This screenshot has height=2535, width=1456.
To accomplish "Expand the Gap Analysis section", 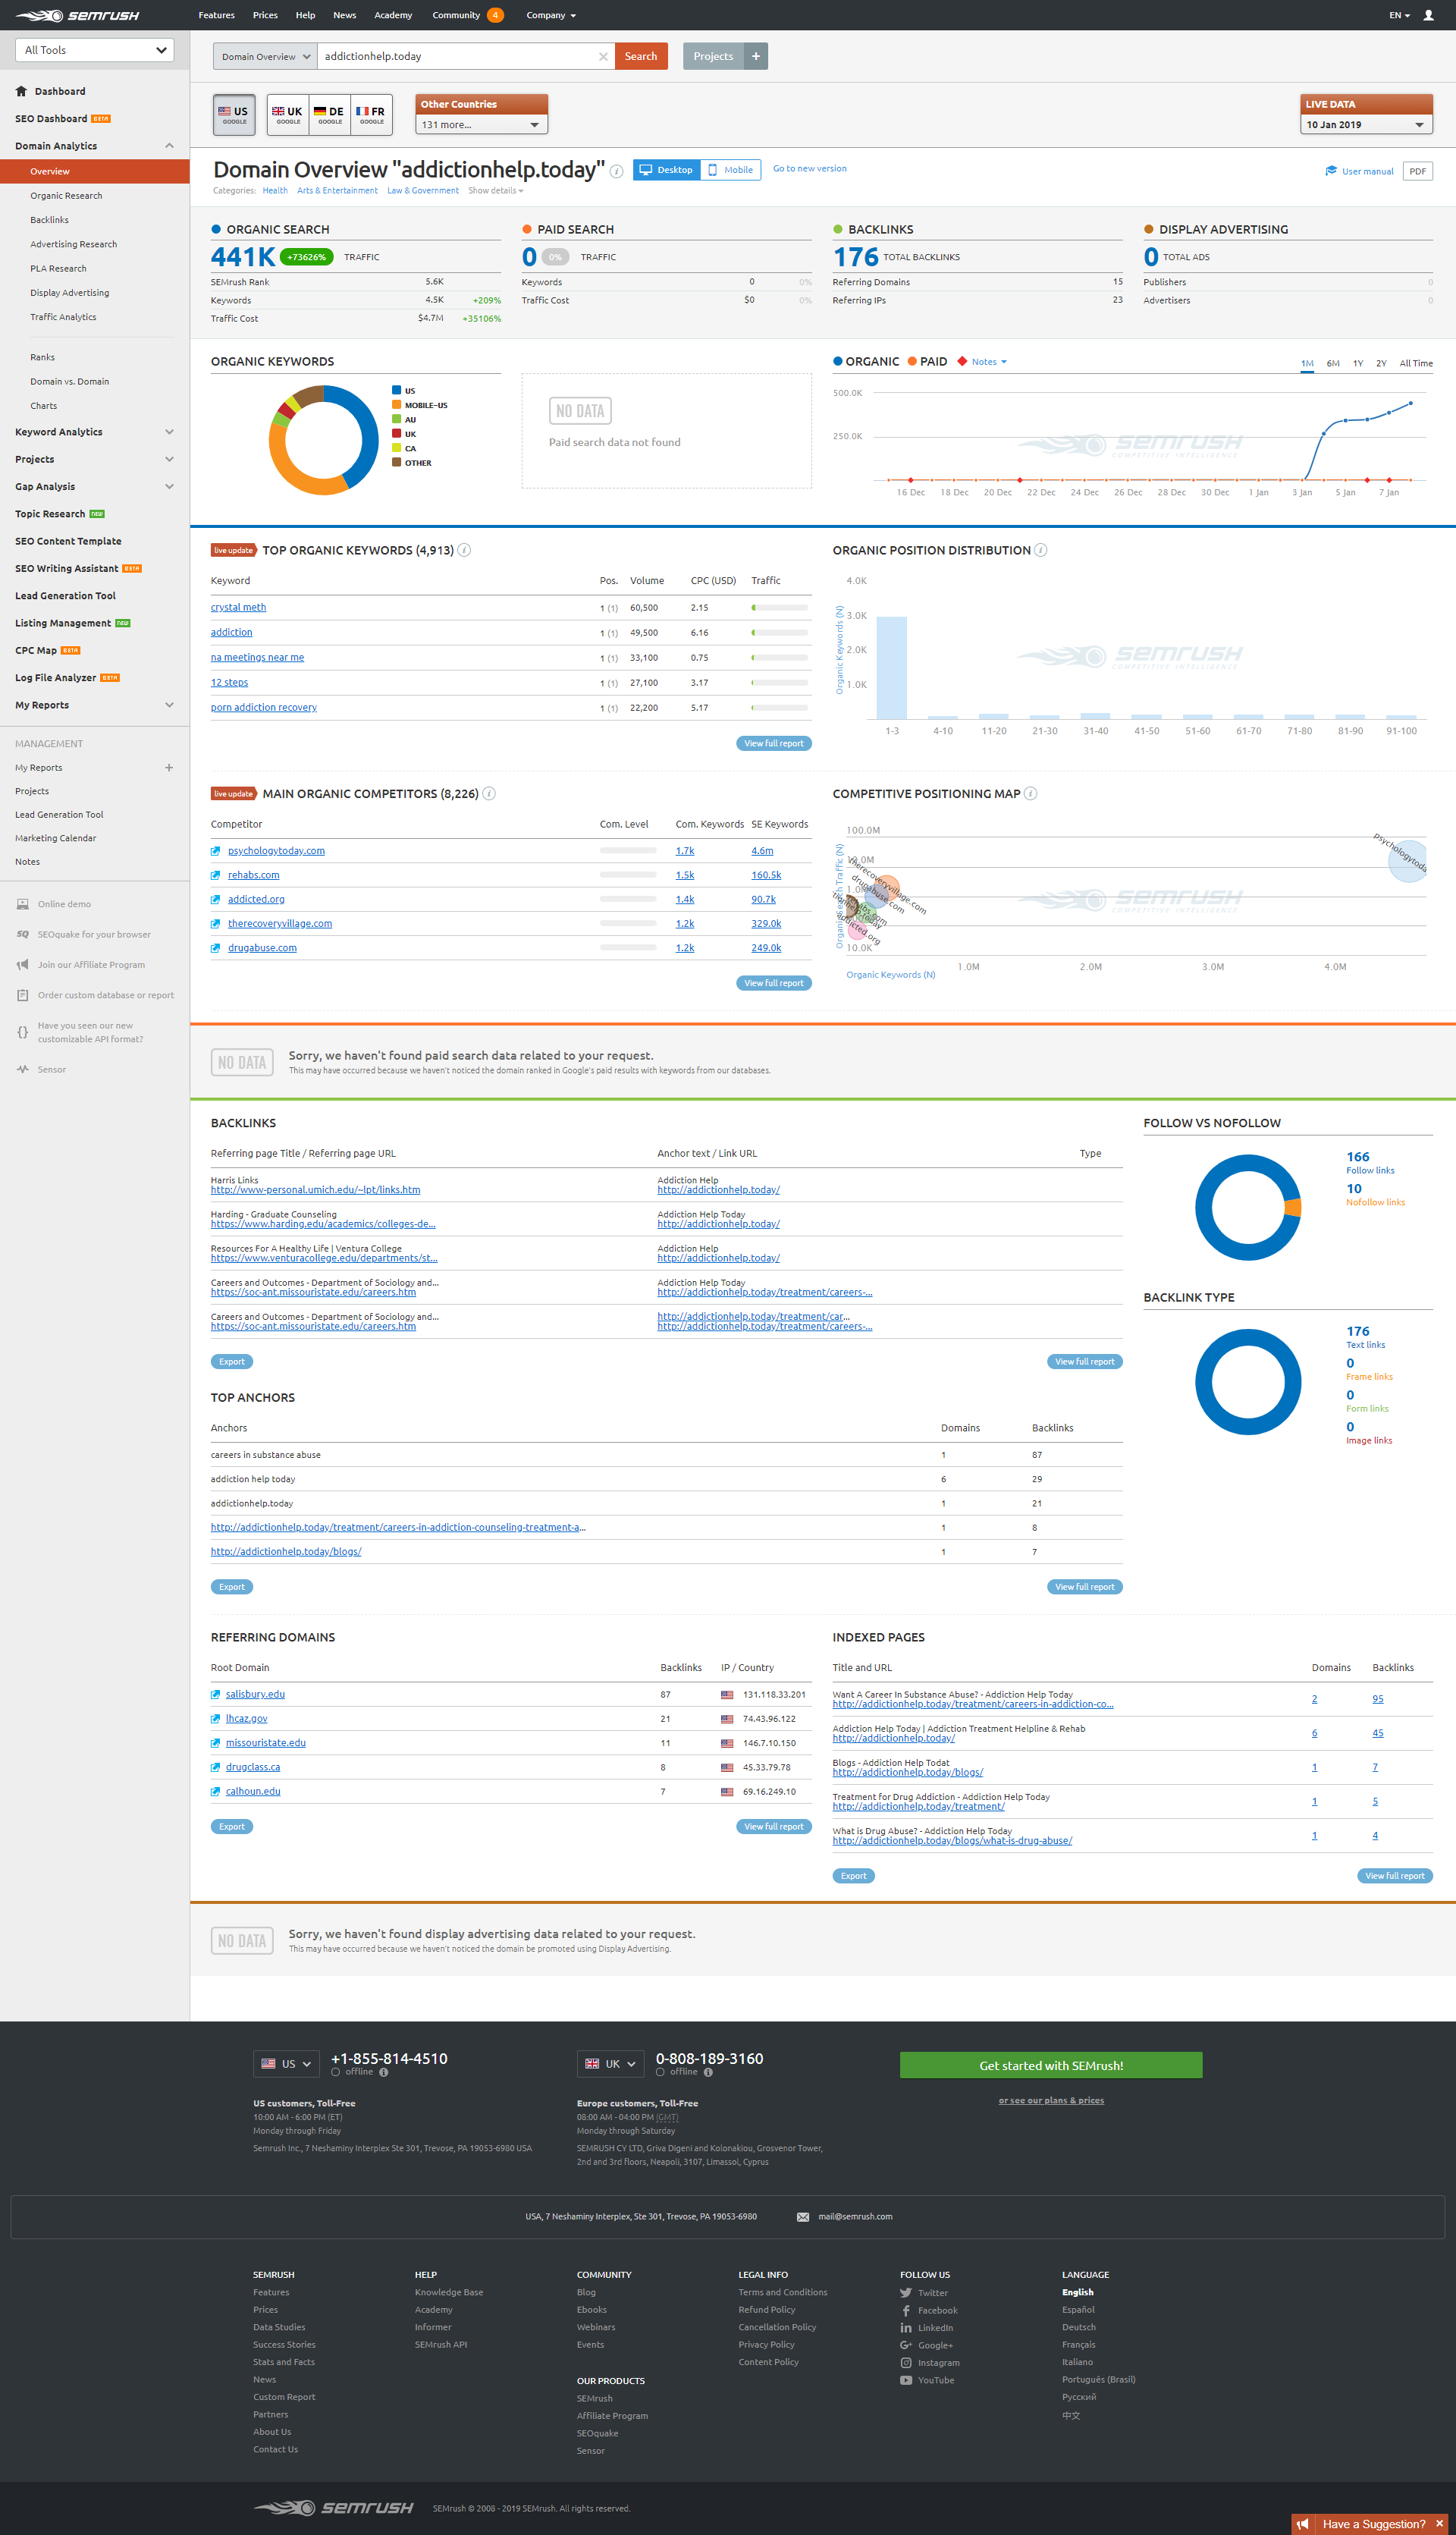I will (x=169, y=487).
